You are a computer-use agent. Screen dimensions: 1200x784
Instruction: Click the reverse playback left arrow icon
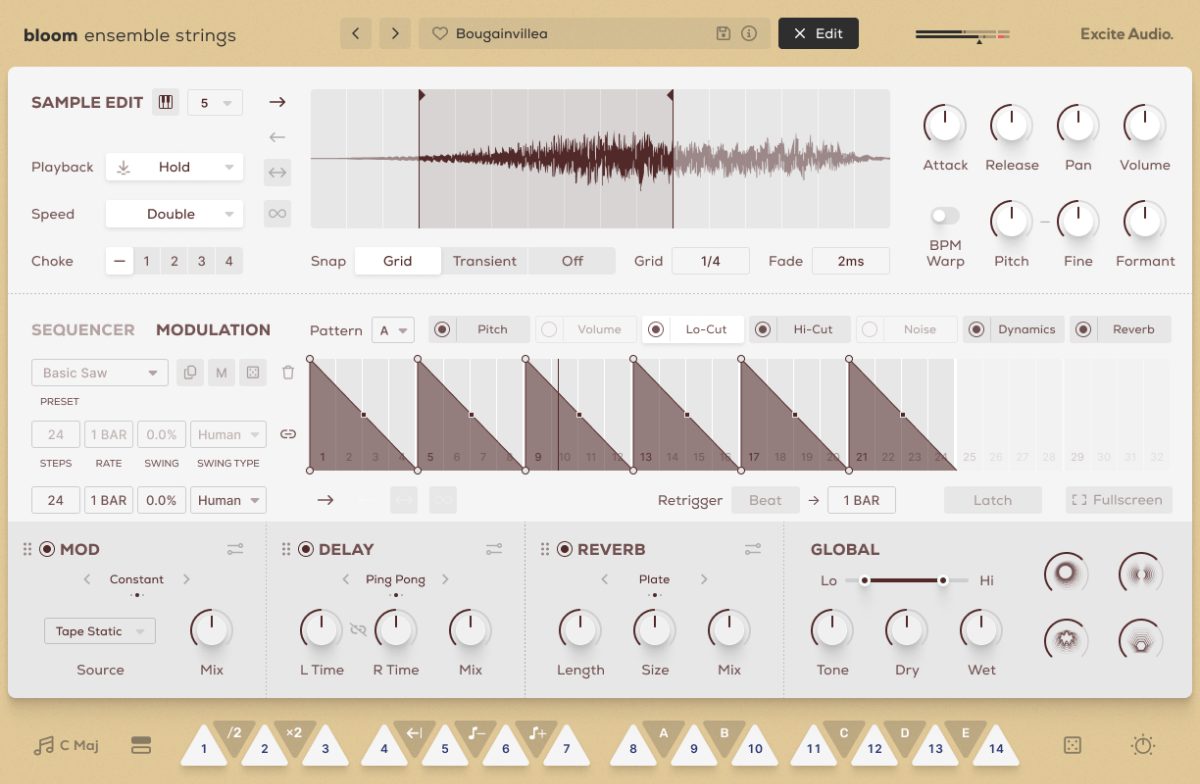coord(277,137)
